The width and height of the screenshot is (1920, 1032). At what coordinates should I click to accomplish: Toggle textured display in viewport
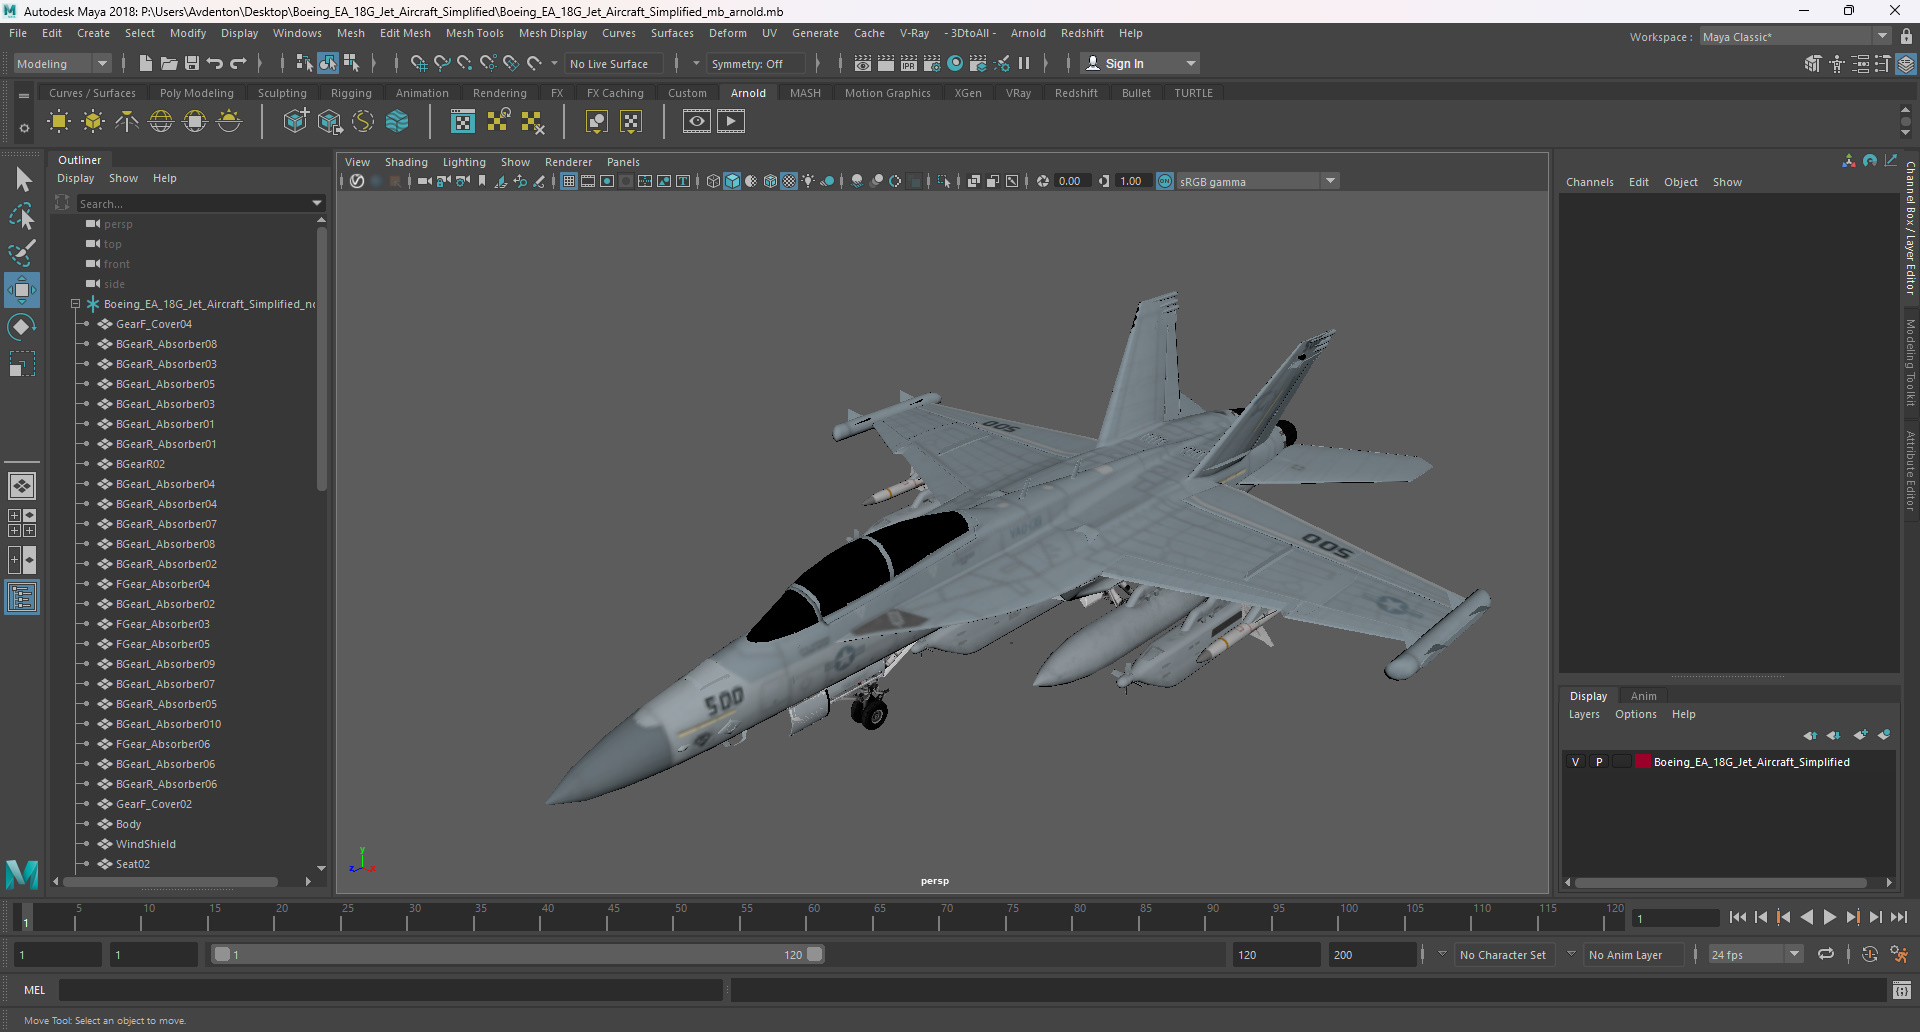tap(789, 181)
